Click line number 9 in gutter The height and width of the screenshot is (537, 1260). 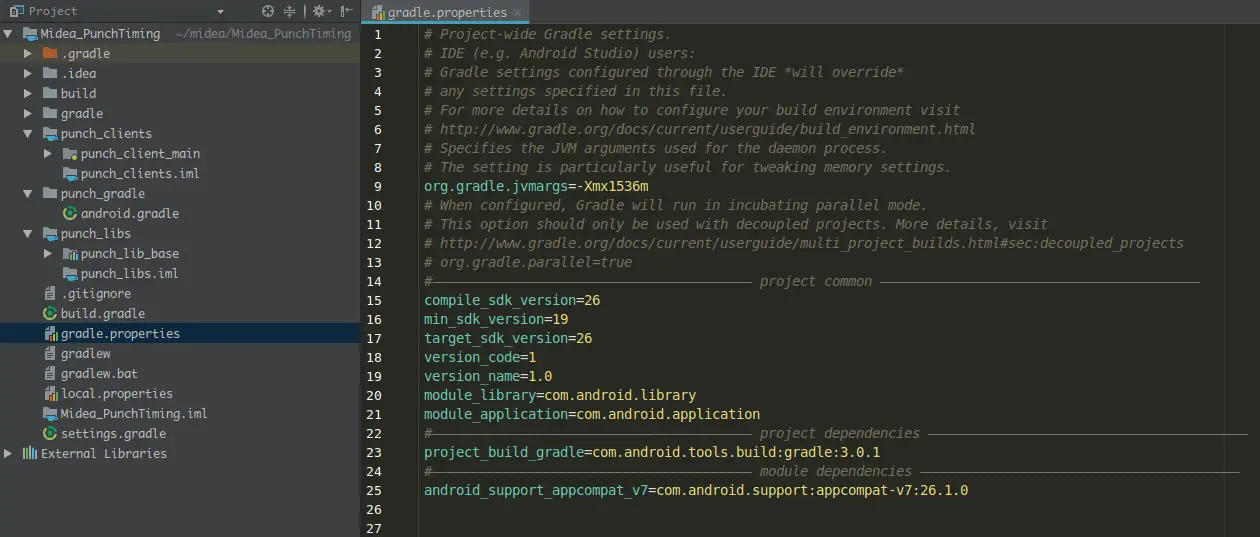click(x=377, y=186)
